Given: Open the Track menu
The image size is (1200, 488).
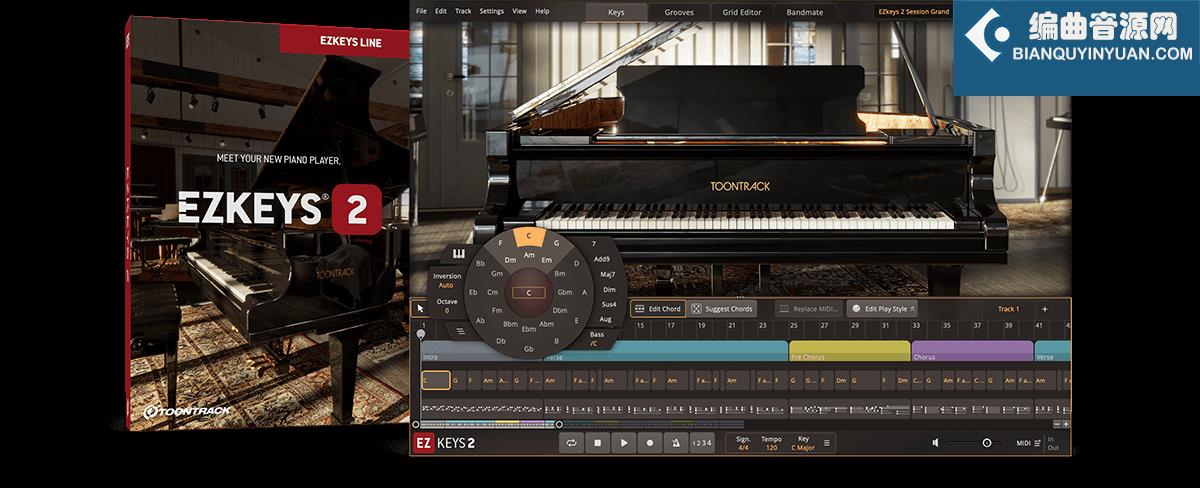Looking at the screenshot, I should click(463, 10).
